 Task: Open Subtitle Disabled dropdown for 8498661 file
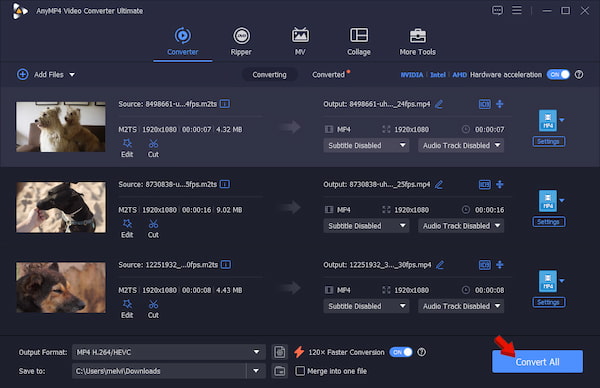click(366, 145)
